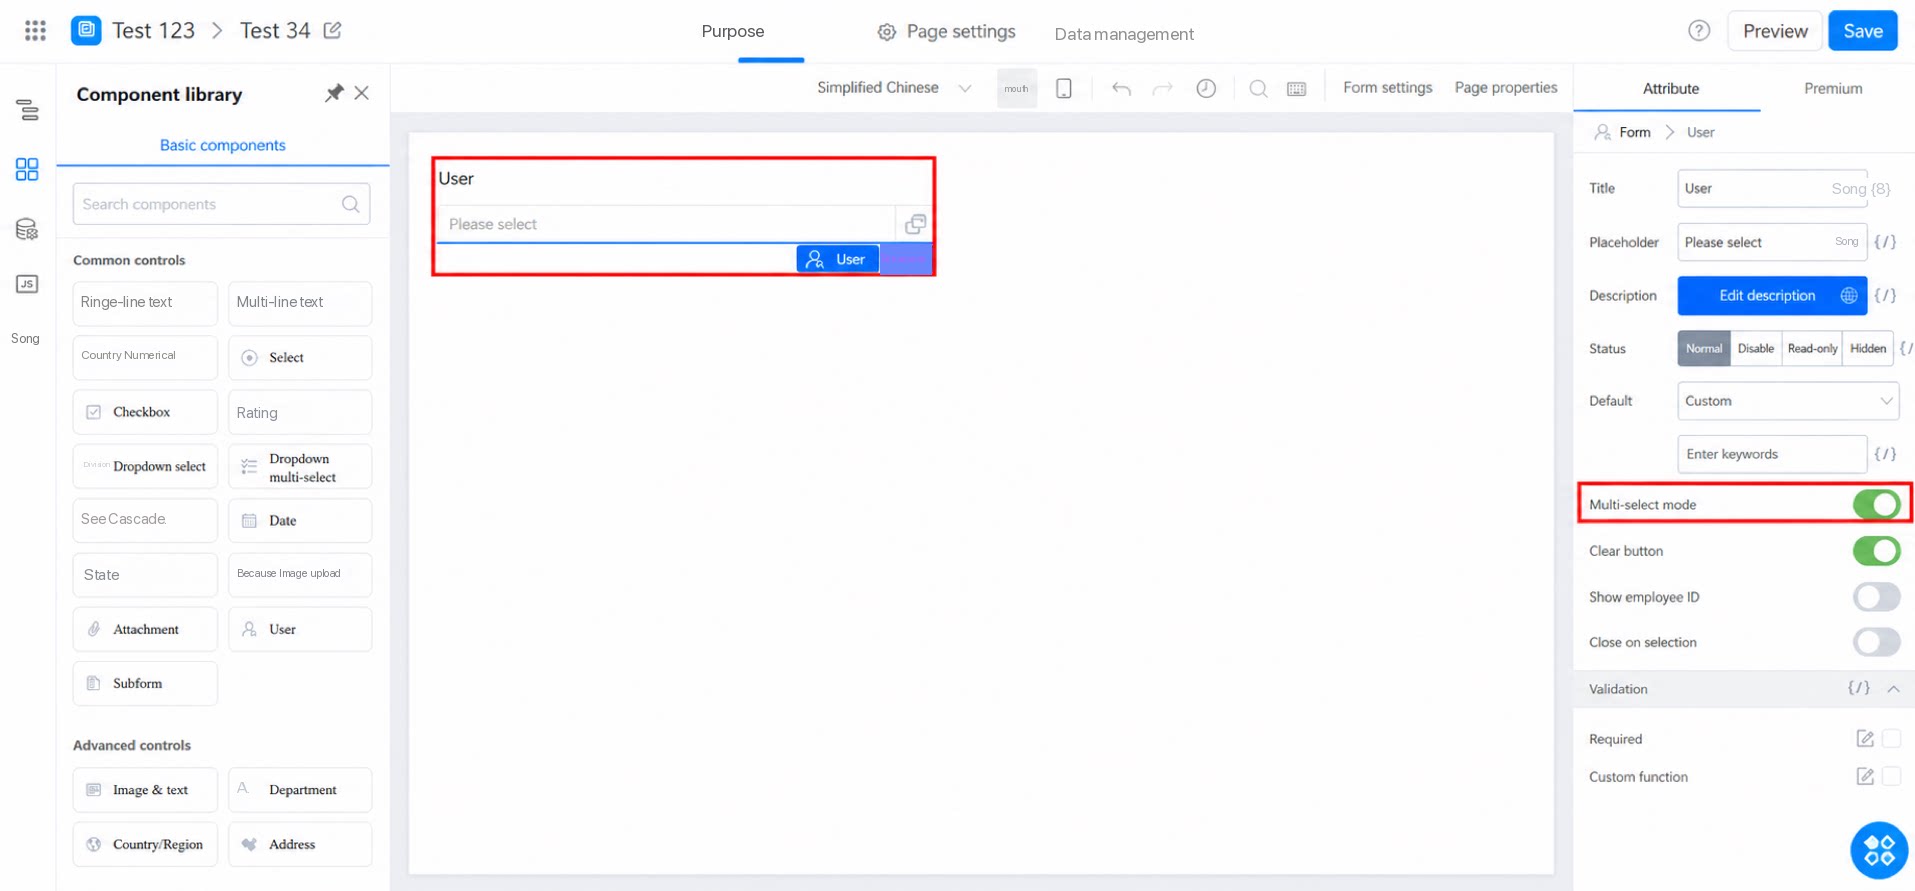Expand the Default Custom dropdown
Screen dimensions: 1915x891
point(1788,401)
